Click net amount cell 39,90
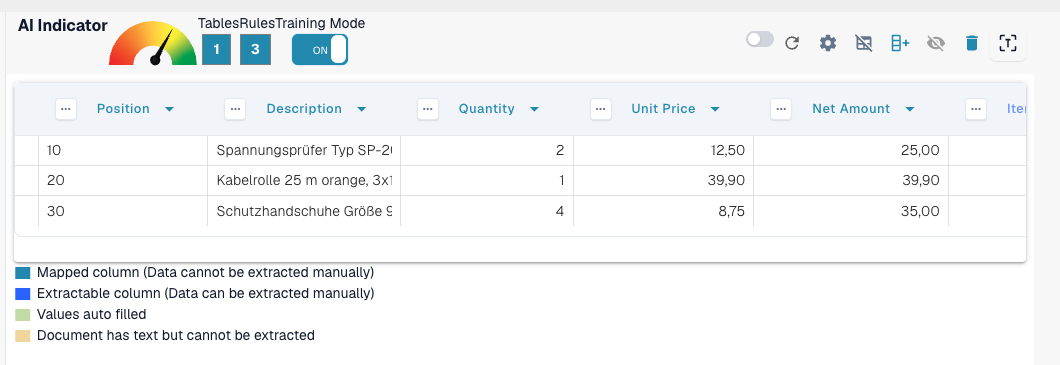 click(851, 180)
